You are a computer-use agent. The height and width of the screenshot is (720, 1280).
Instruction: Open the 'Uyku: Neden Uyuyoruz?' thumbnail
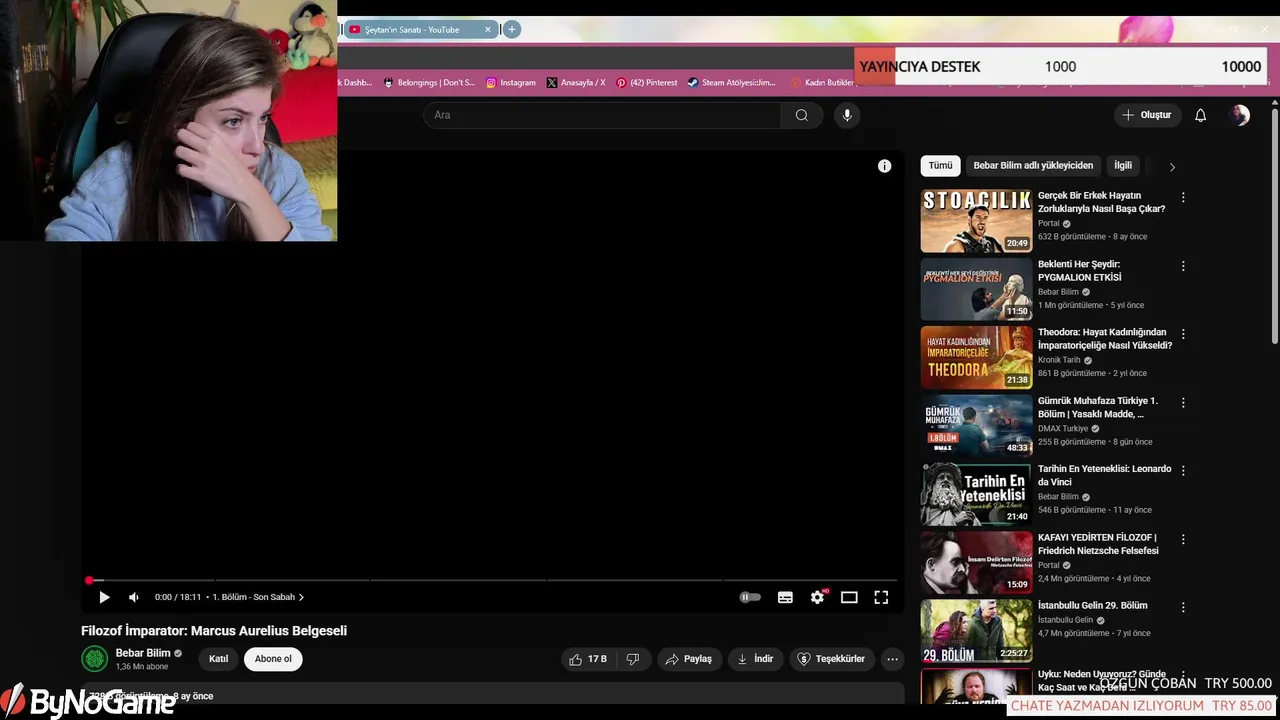point(976,686)
